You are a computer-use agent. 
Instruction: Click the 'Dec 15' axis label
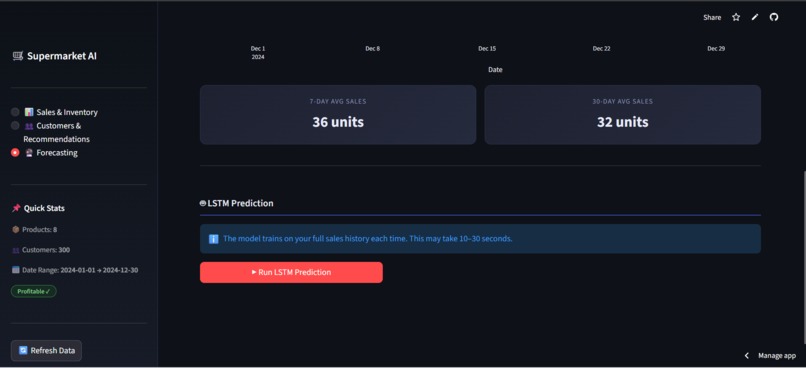(487, 48)
